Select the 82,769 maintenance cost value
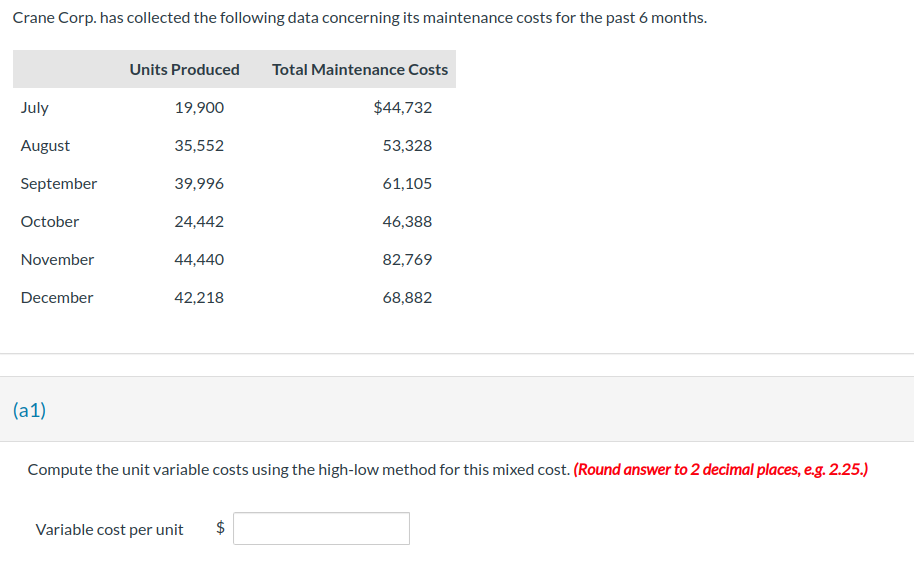 click(407, 259)
